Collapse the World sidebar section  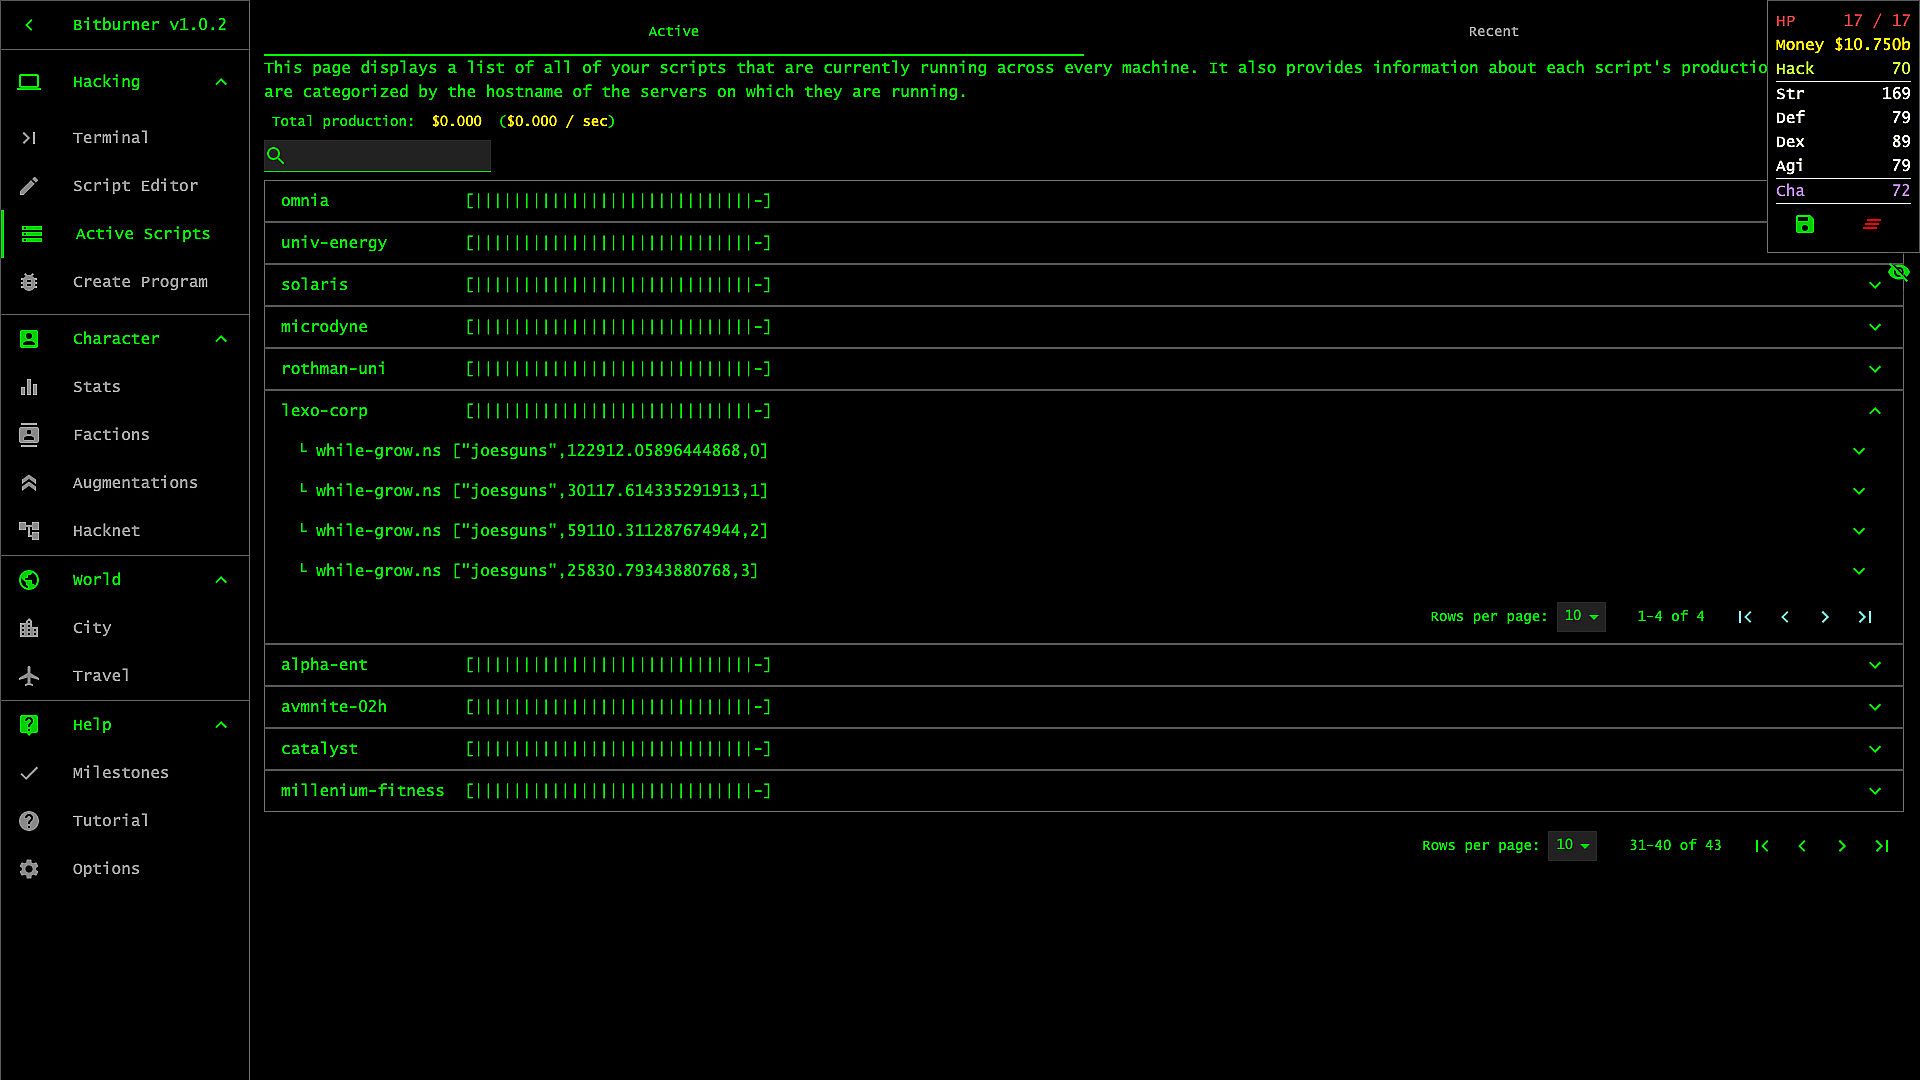point(221,580)
